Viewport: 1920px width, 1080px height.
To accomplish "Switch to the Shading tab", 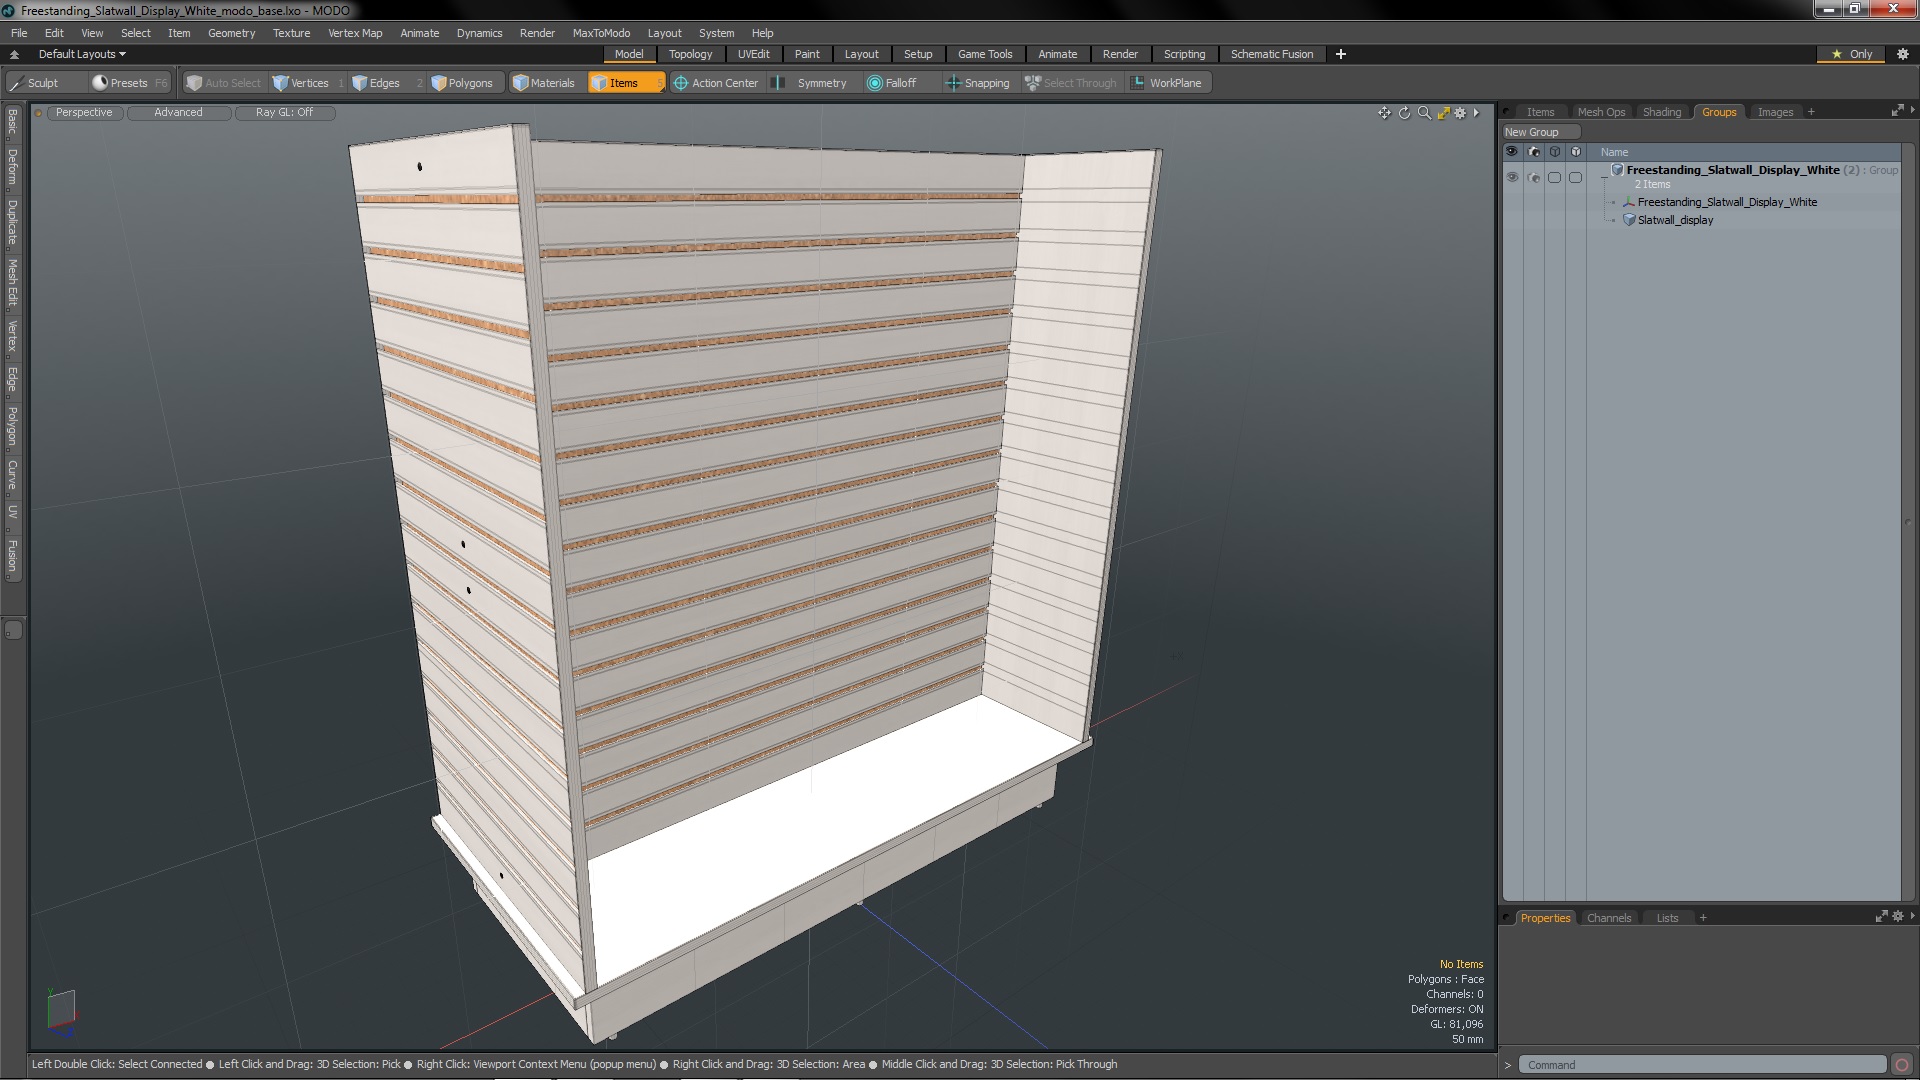I will pyautogui.click(x=1661, y=112).
